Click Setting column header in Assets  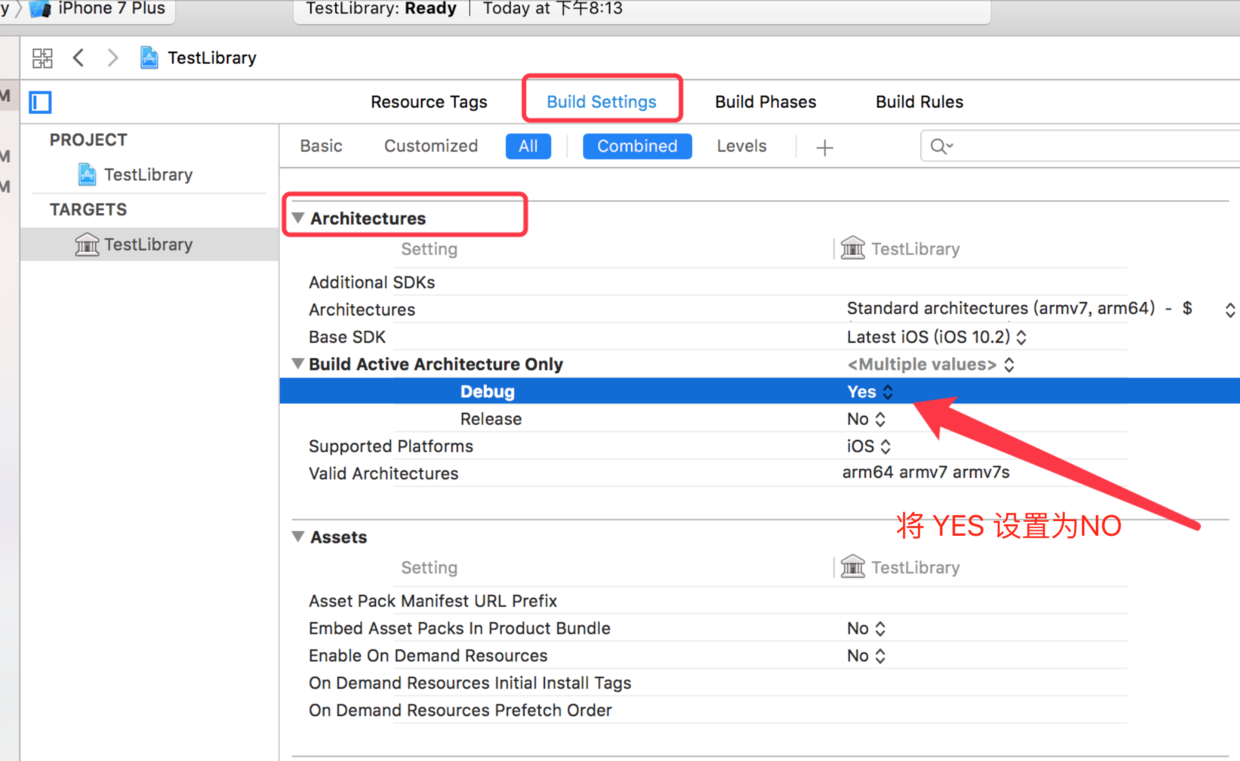pos(429,567)
